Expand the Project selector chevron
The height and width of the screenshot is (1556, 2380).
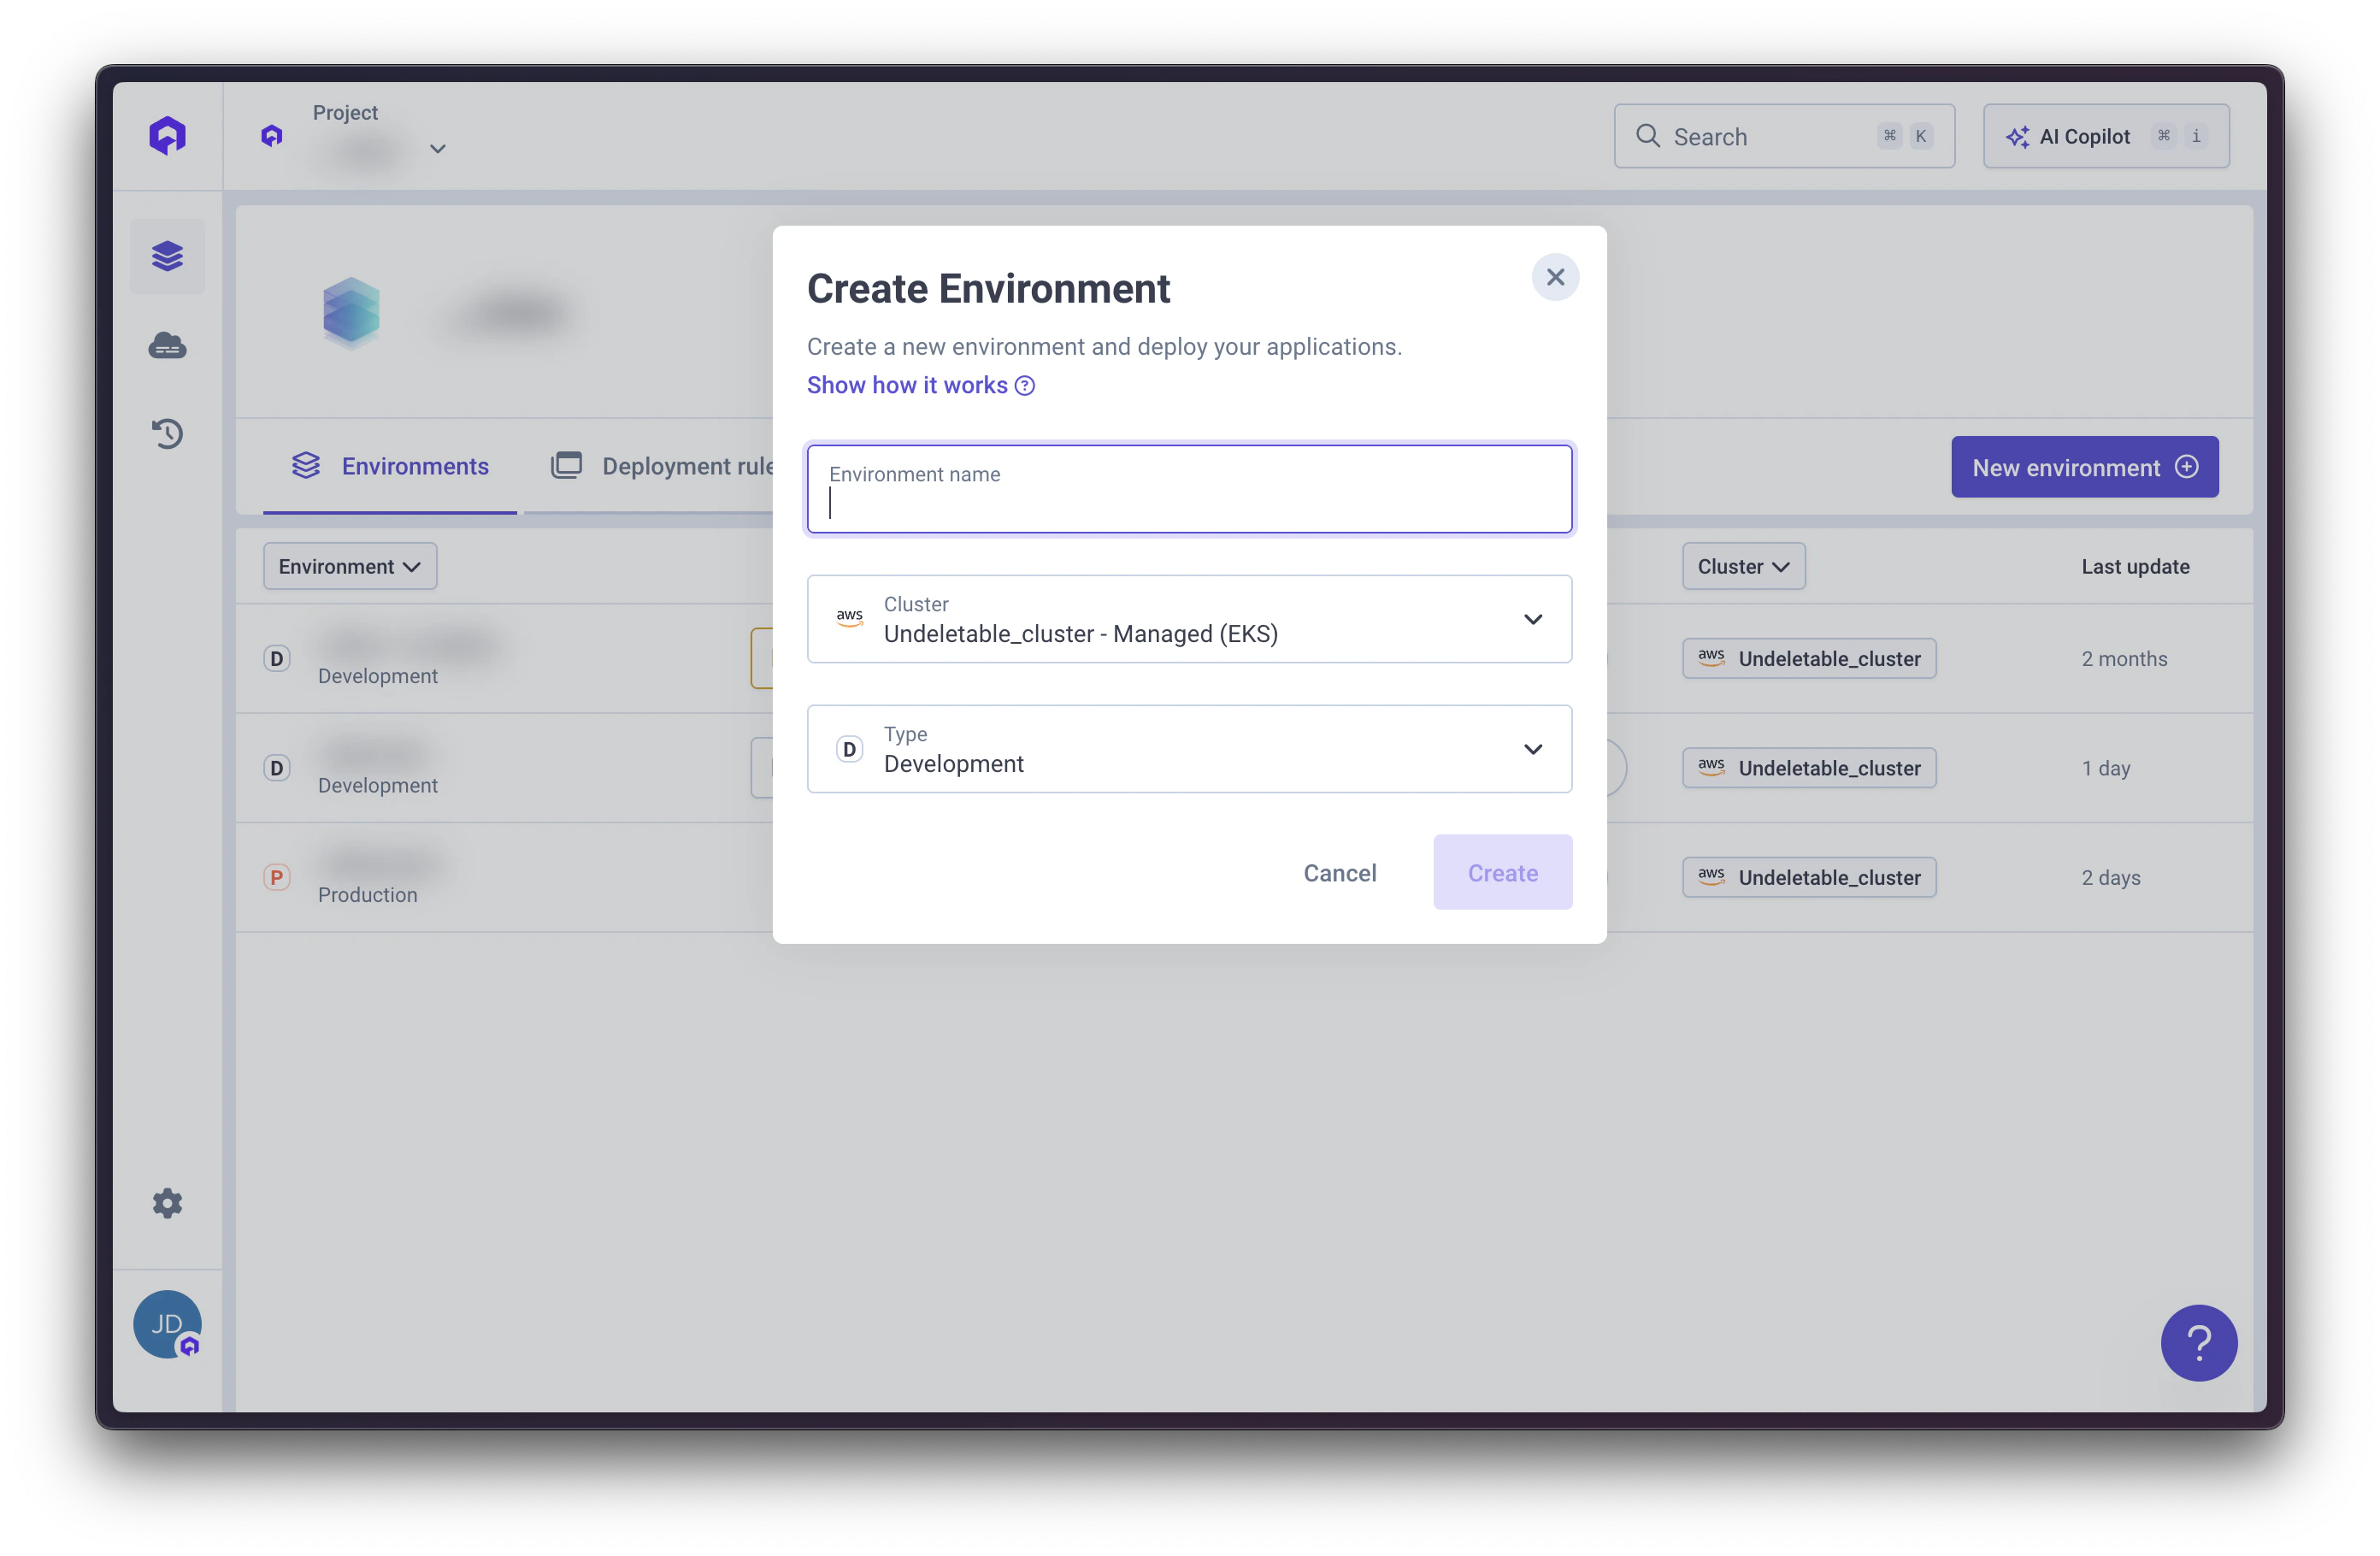[x=438, y=147]
